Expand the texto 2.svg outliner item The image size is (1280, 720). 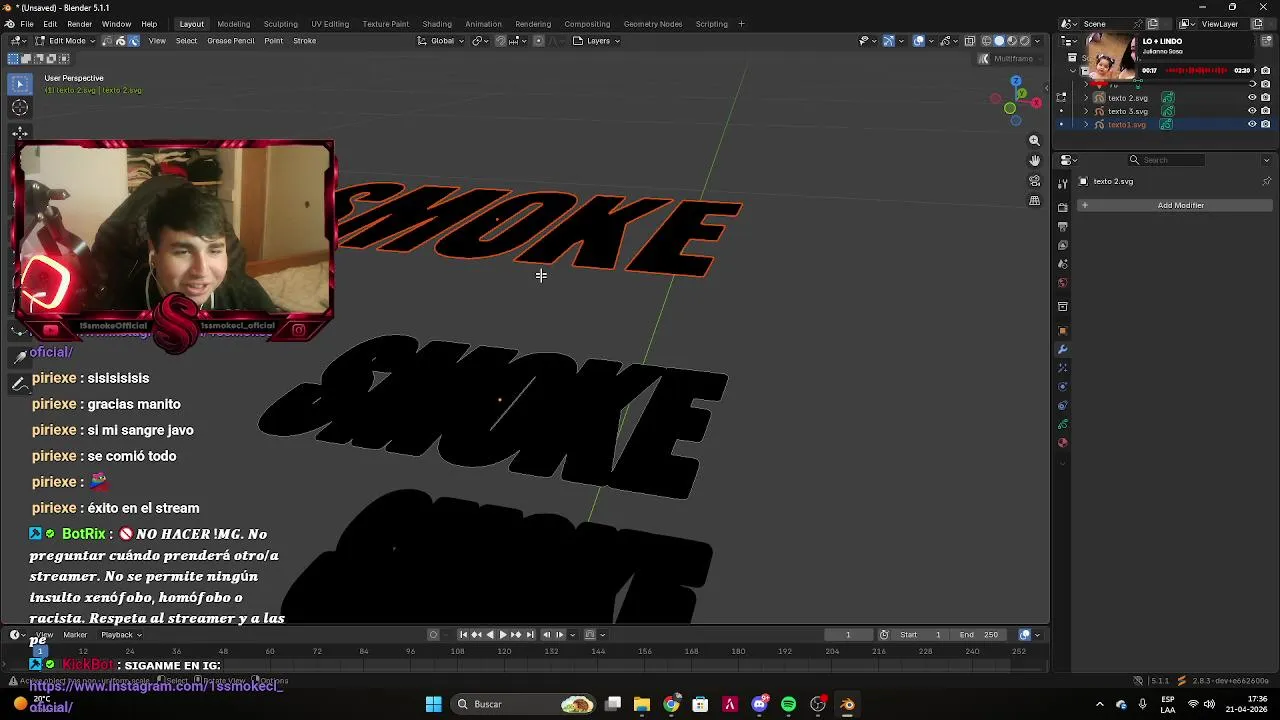point(1087,98)
